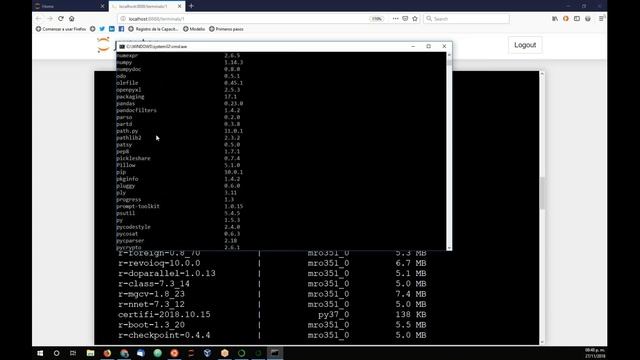Viewport: 640px width, 360px height.
Task: Switch to Firefox on the taskbar
Action: click(x=107, y=353)
